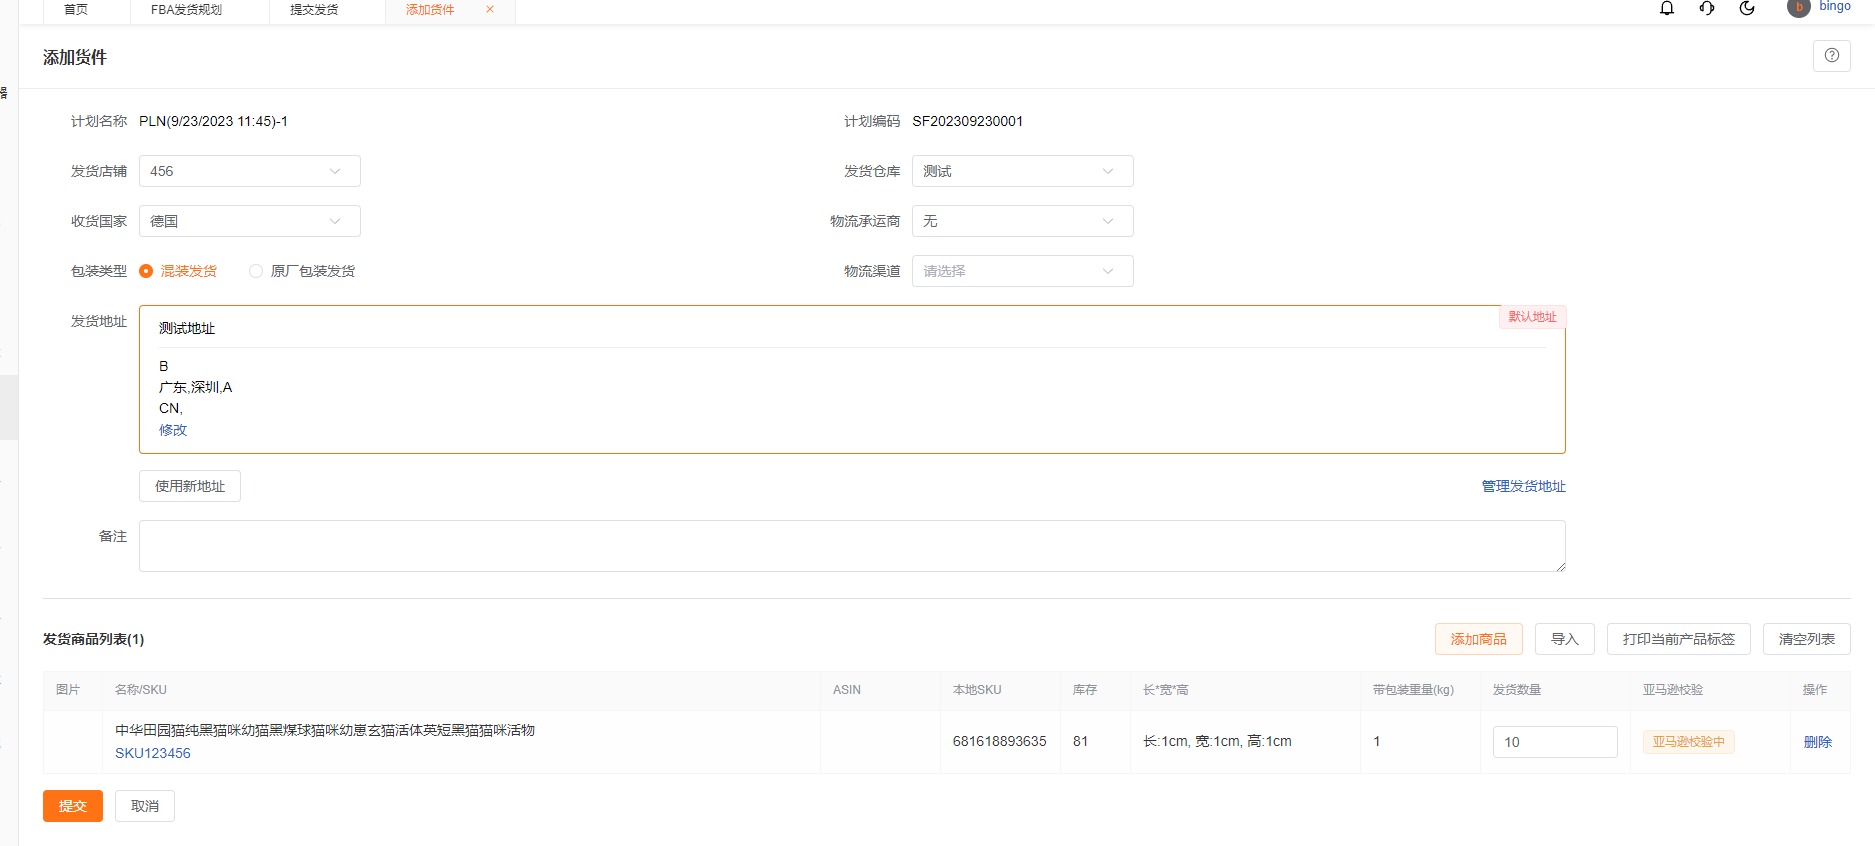This screenshot has height=846, width=1875.
Task: Open the help question mark icon
Action: coord(1831,56)
